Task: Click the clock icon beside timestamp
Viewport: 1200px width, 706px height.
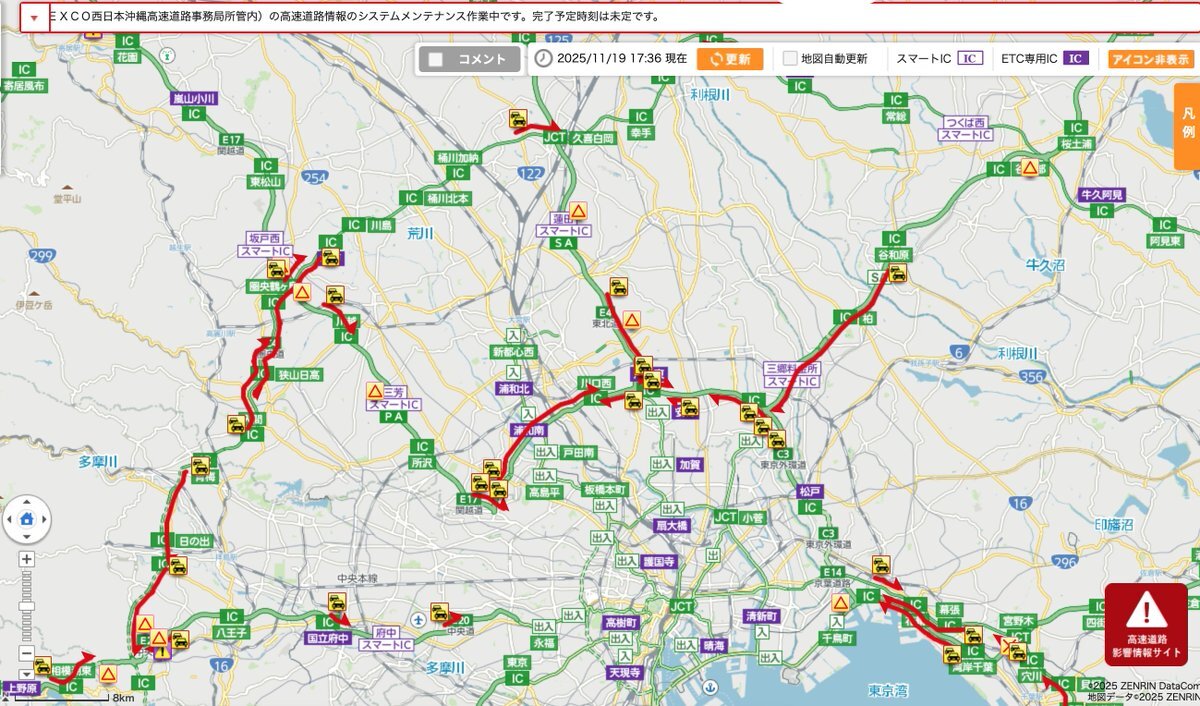Action: [542, 59]
